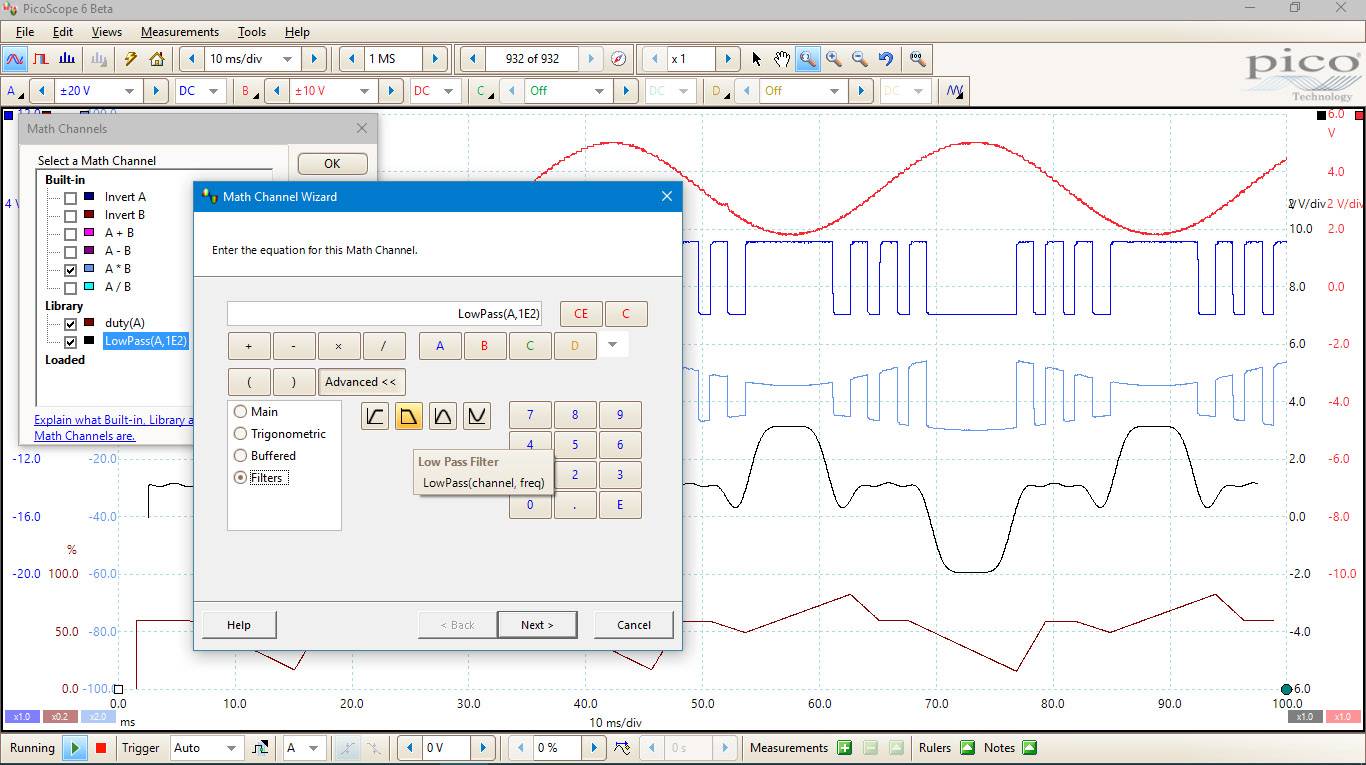
Task: Activate the zoom-in magnifier tool
Action: 834,59
